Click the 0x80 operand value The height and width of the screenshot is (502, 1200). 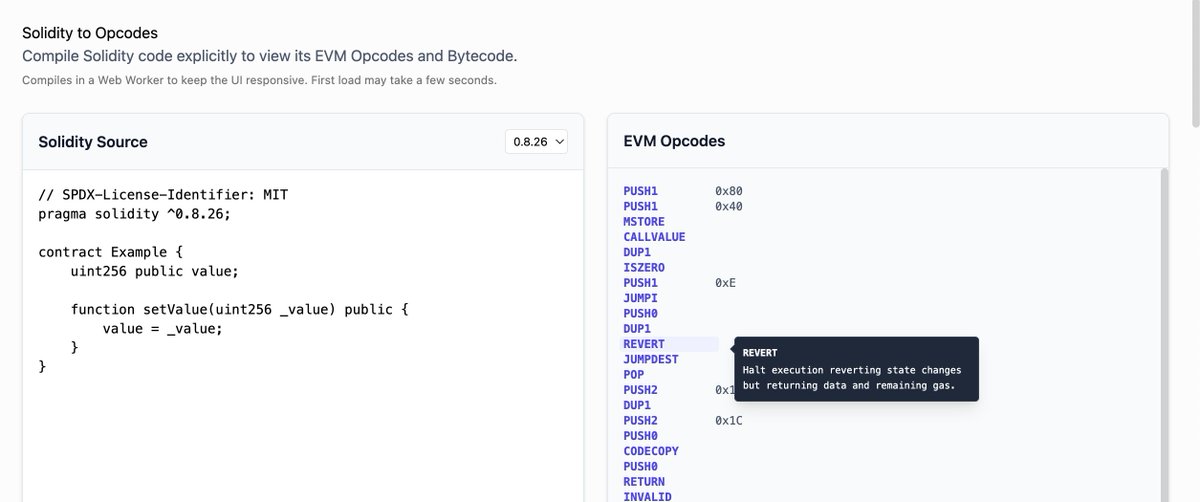click(729, 191)
